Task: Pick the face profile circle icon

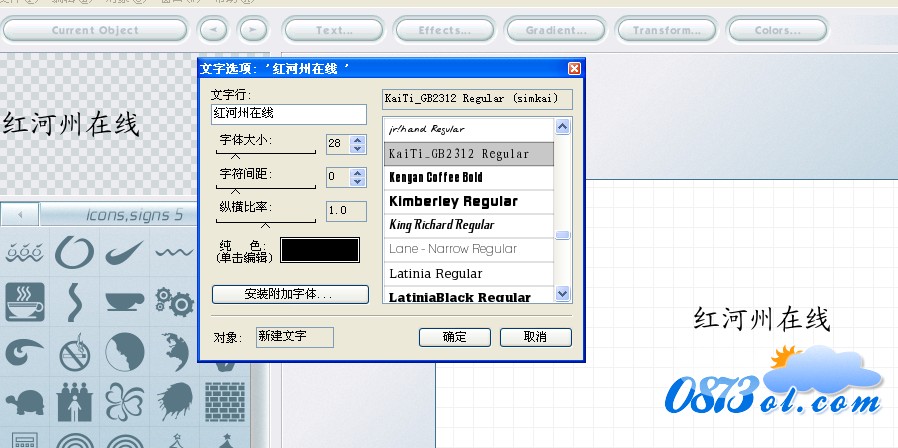Action: (x=125, y=352)
